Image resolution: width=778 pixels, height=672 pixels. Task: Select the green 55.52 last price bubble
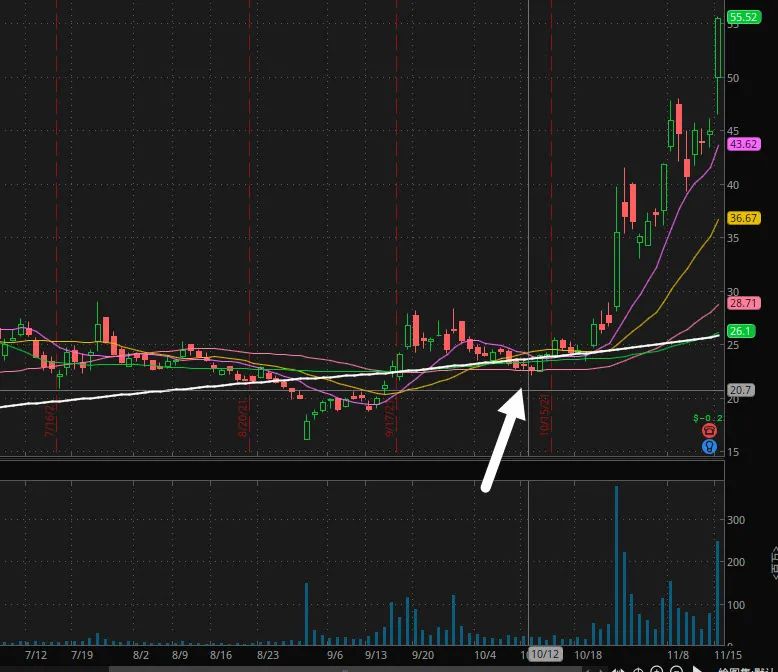pyautogui.click(x=743, y=17)
